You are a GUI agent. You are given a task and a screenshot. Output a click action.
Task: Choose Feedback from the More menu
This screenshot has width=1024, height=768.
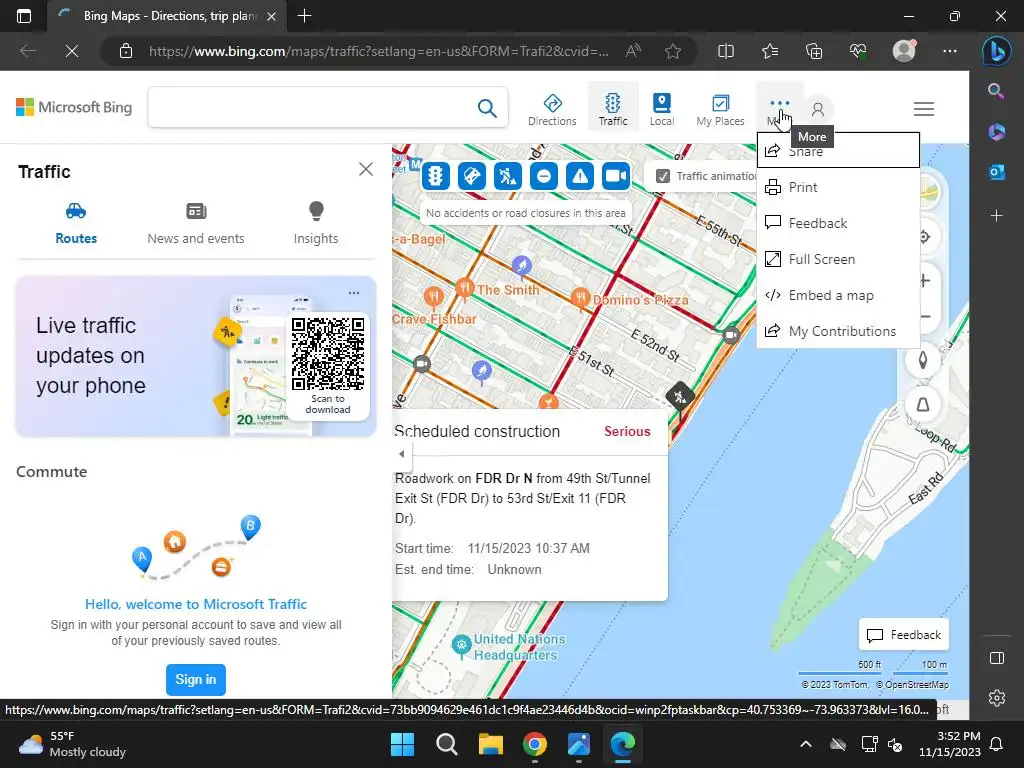pyautogui.click(x=838, y=223)
